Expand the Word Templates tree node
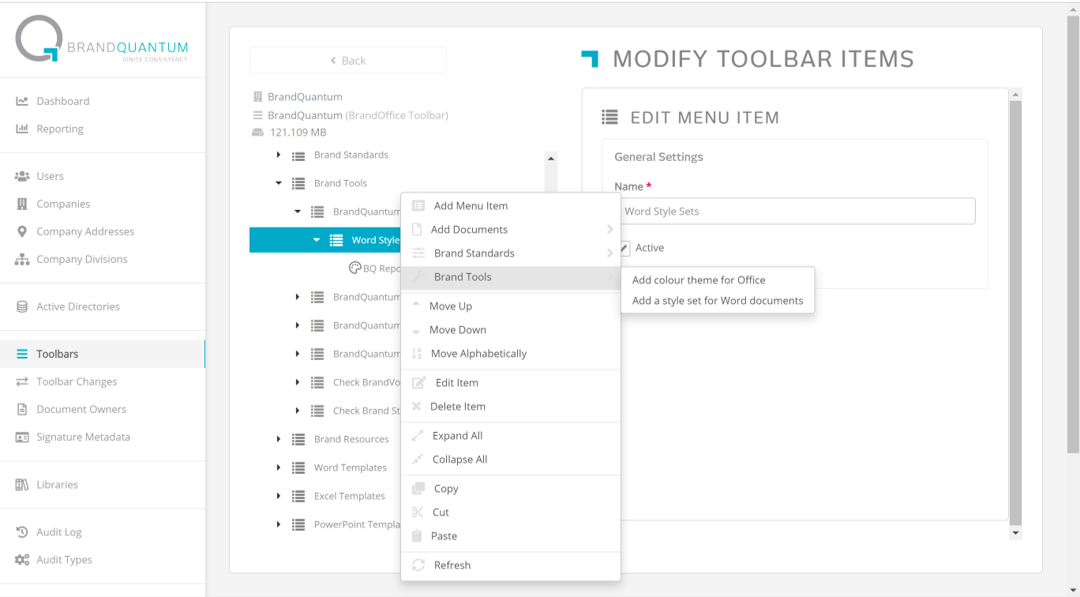This screenshot has width=1080, height=597. tap(278, 468)
